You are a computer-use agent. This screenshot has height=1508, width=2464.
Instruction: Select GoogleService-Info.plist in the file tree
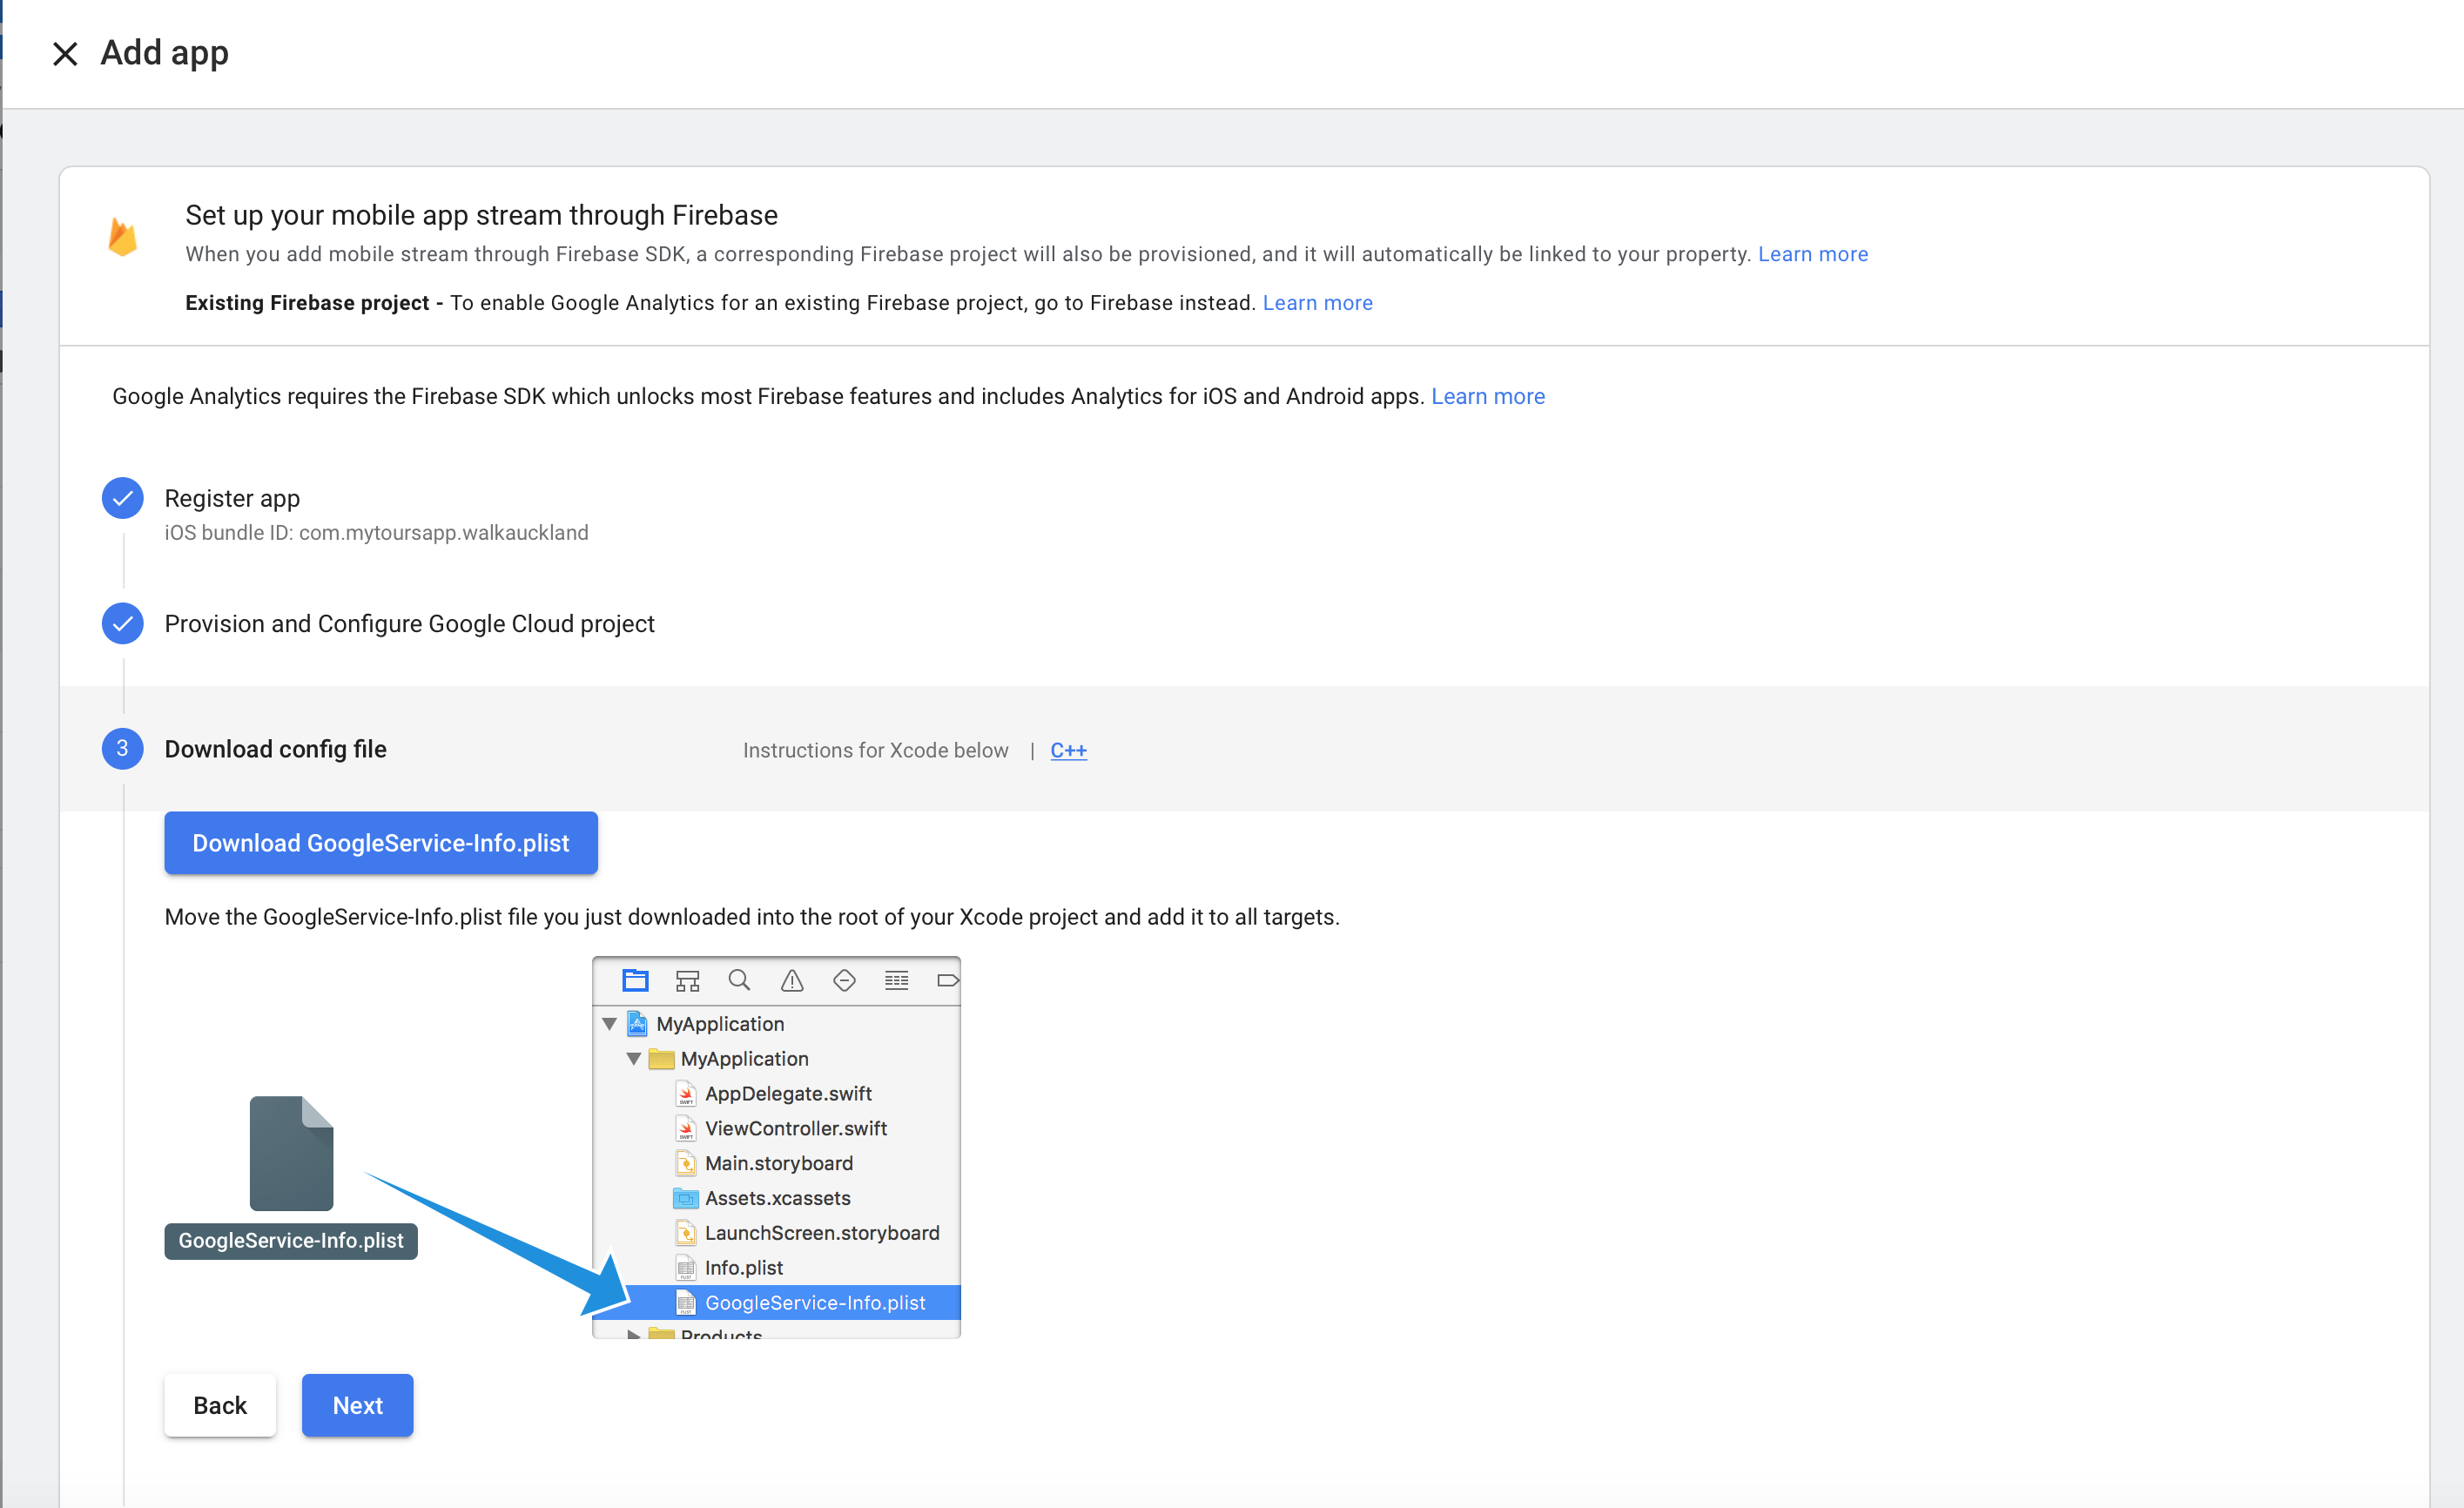click(x=814, y=1302)
